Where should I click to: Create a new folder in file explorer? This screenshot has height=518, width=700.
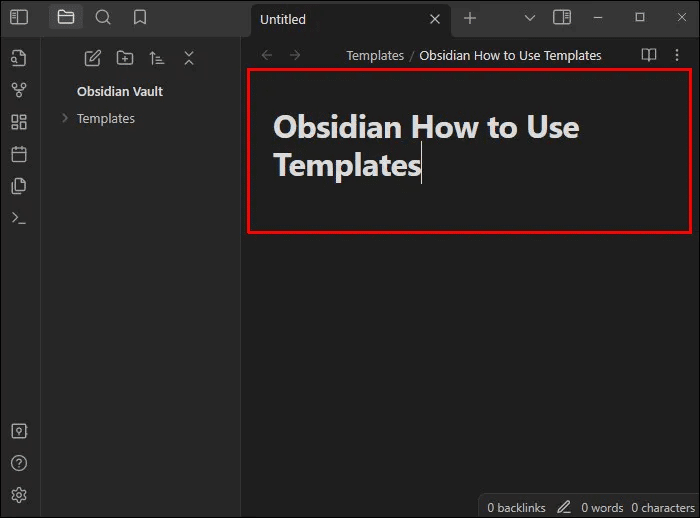point(125,58)
